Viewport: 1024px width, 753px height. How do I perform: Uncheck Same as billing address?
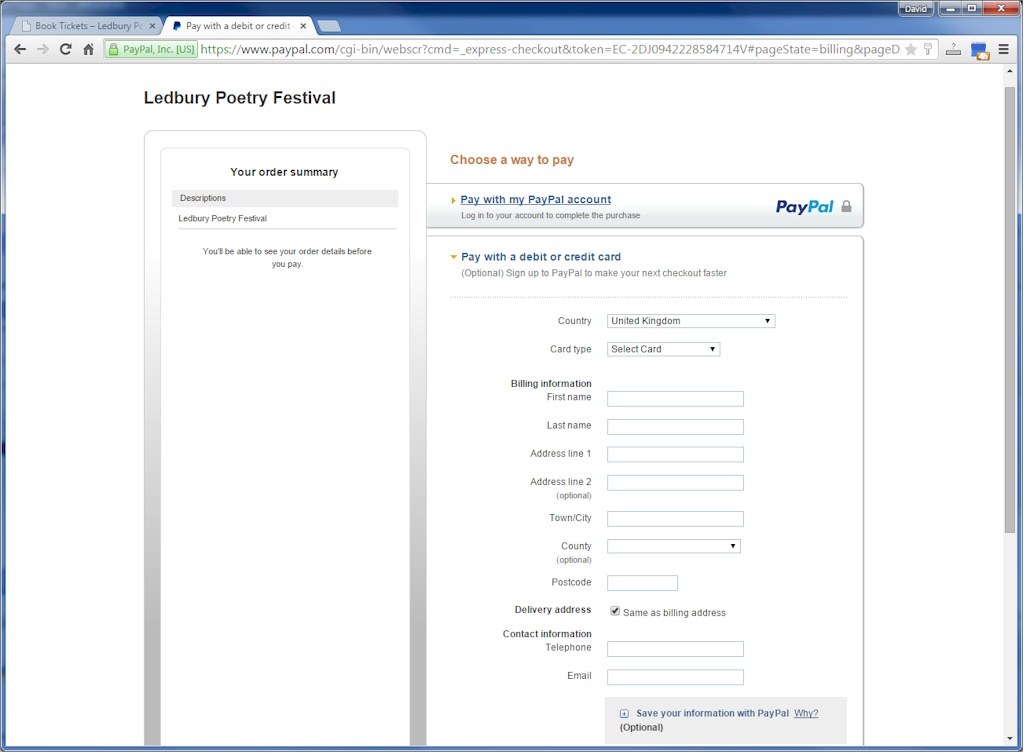[x=615, y=611]
